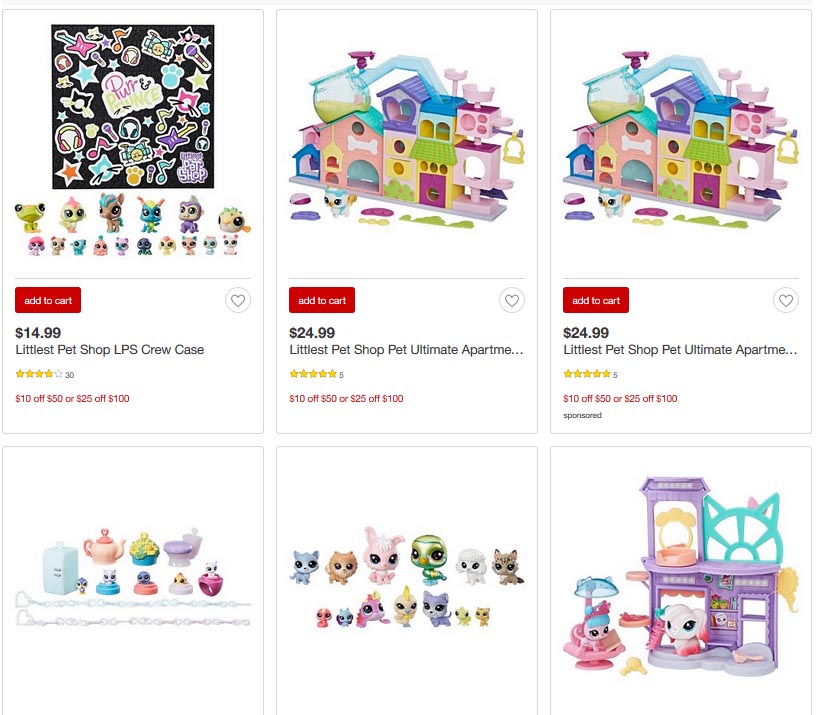Open pet figures collection pack image
The image size is (825, 715).
click(x=407, y=577)
